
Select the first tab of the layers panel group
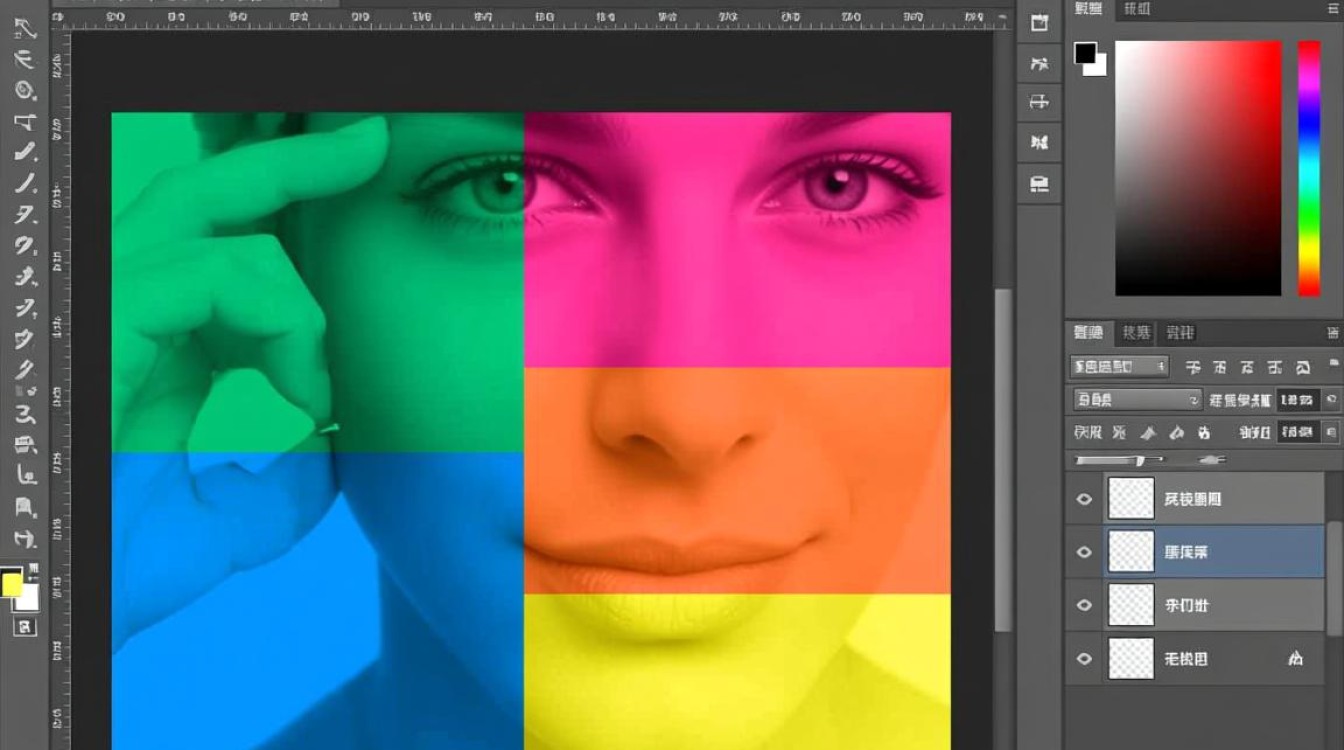[x=1088, y=333]
